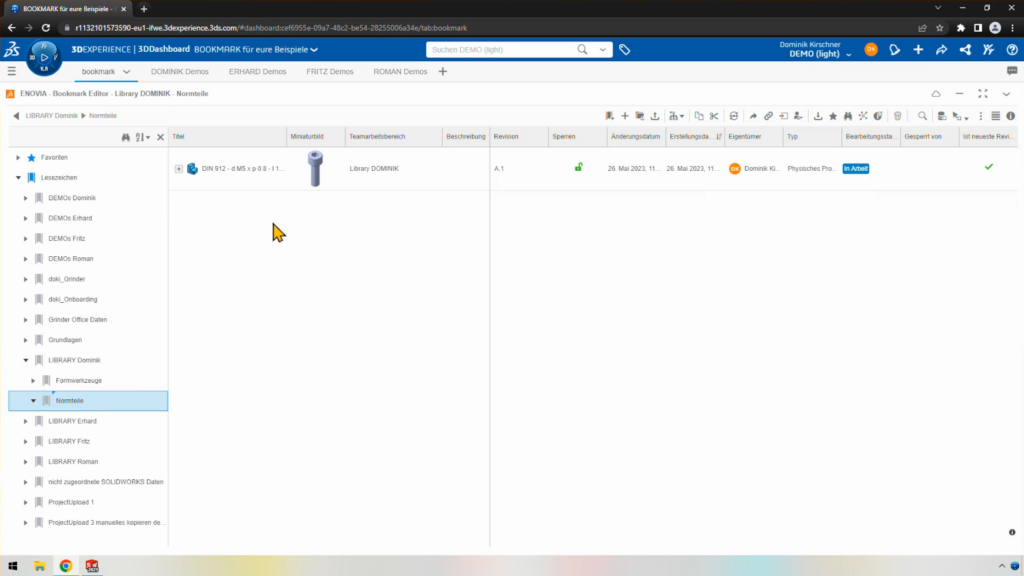
Task: Toggle the green lock in the Sperren column
Action: pyautogui.click(x=578, y=168)
